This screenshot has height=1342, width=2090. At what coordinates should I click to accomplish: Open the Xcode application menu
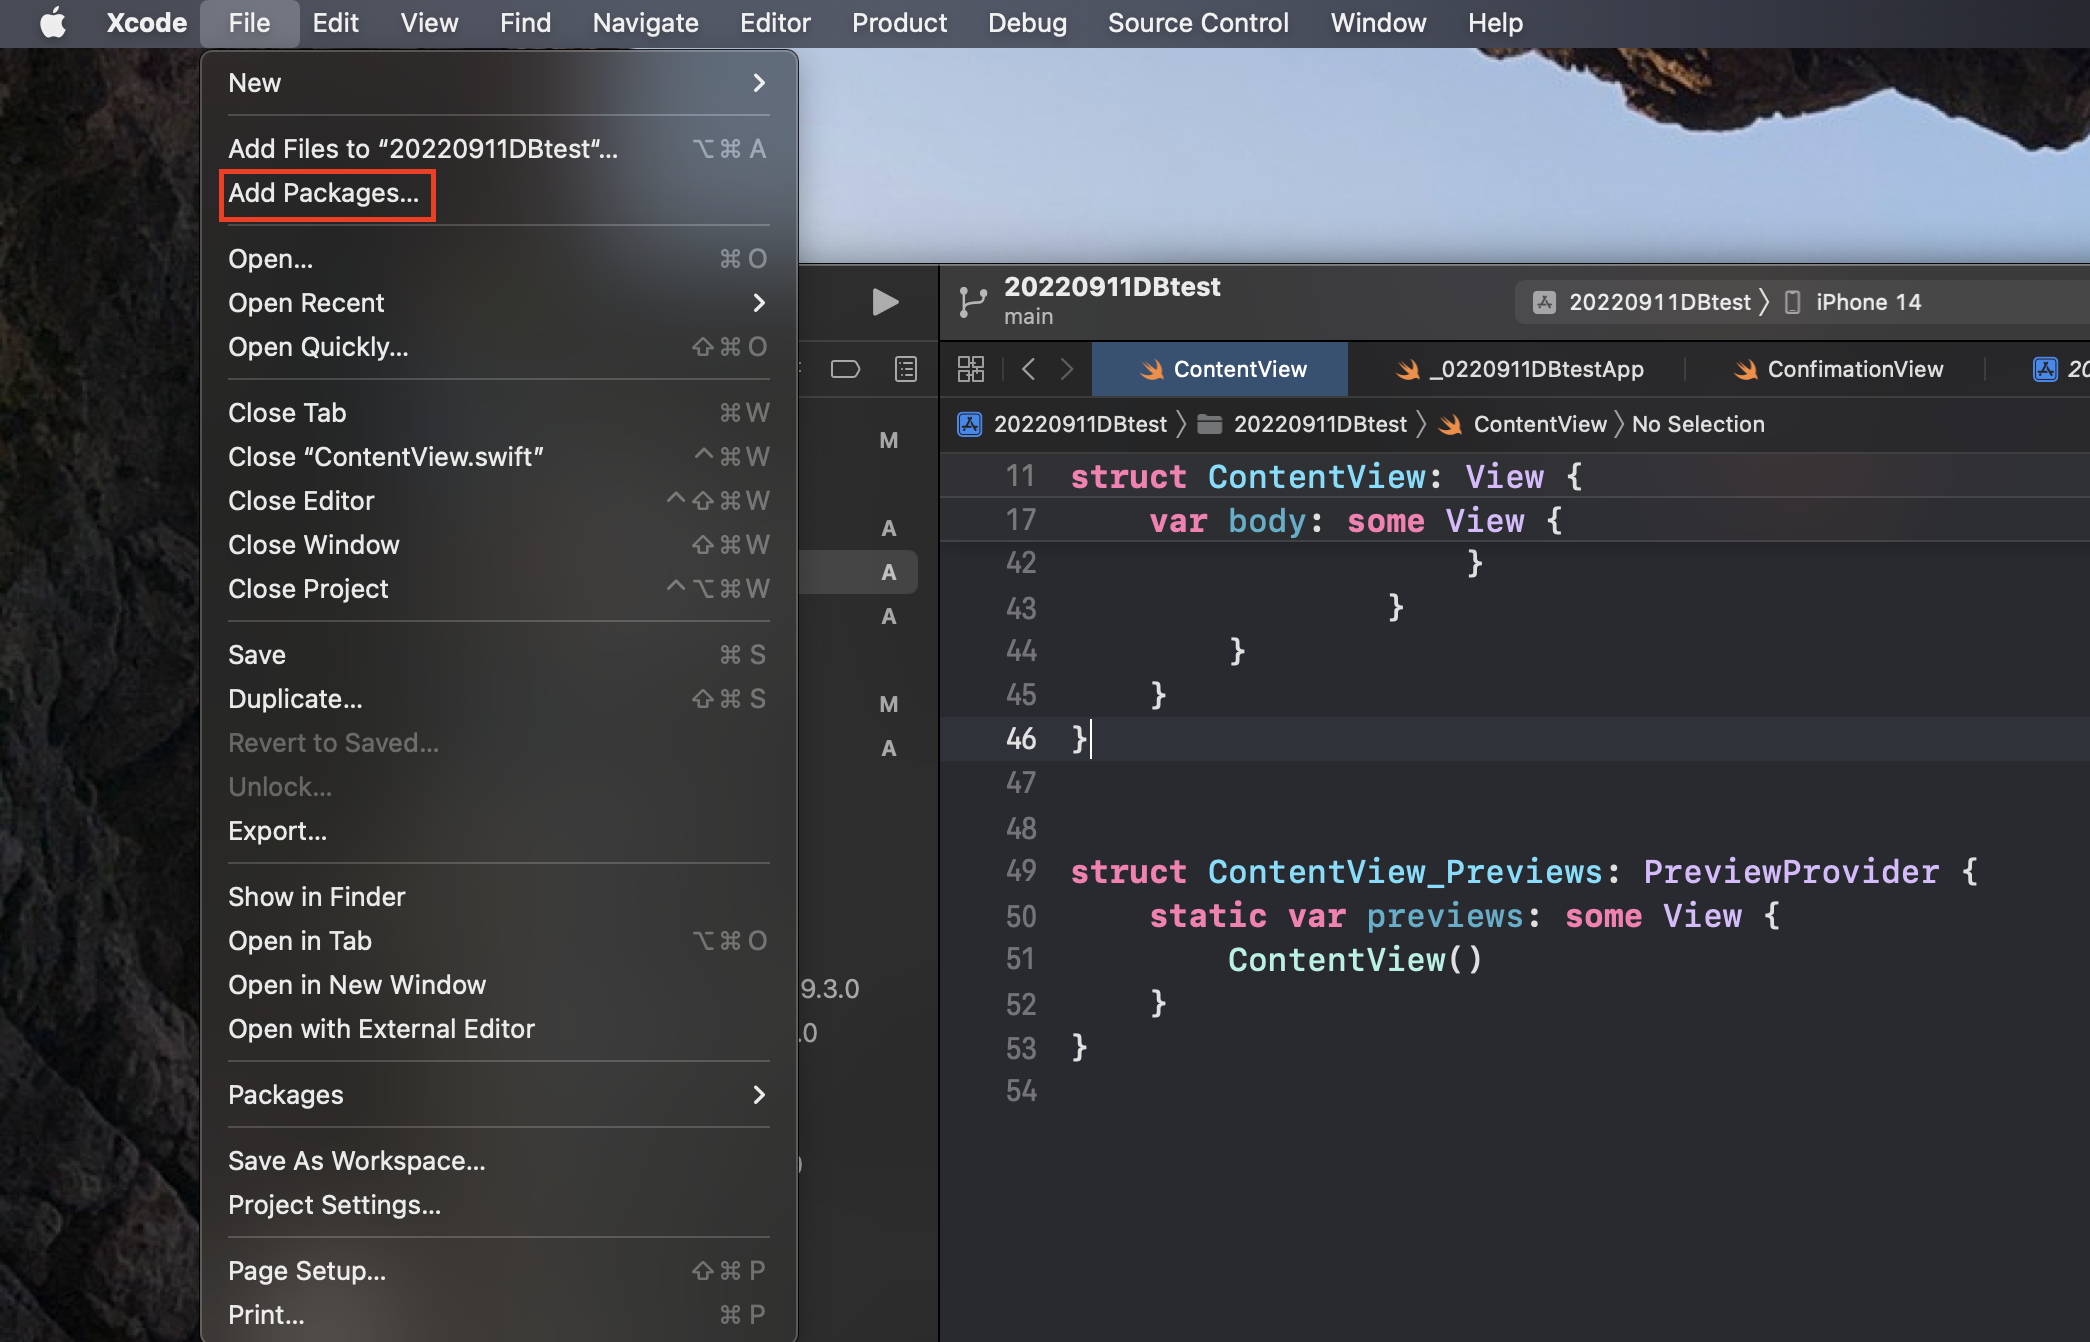pyautogui.click(x=146, y=23)
